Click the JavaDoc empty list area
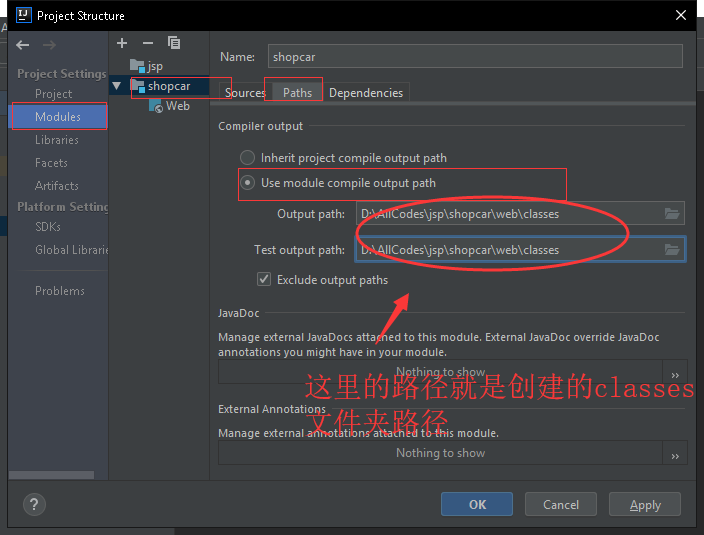The image size is (704, 535). 440,372
